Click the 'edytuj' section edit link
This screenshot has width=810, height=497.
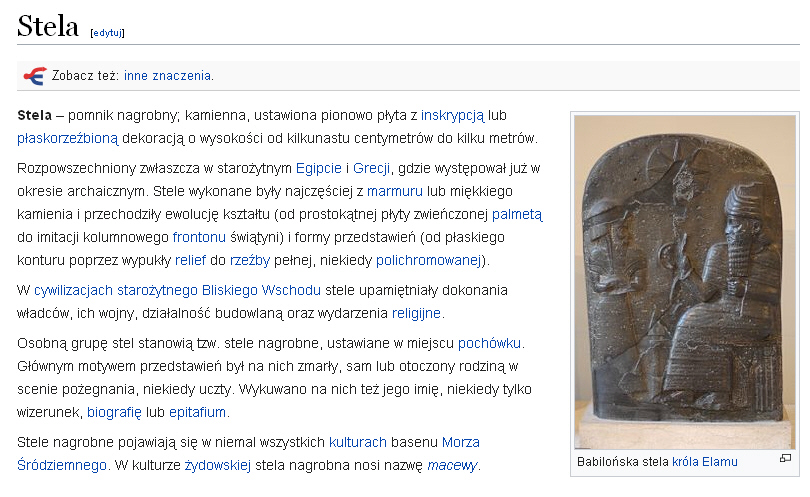pos(107,33)
